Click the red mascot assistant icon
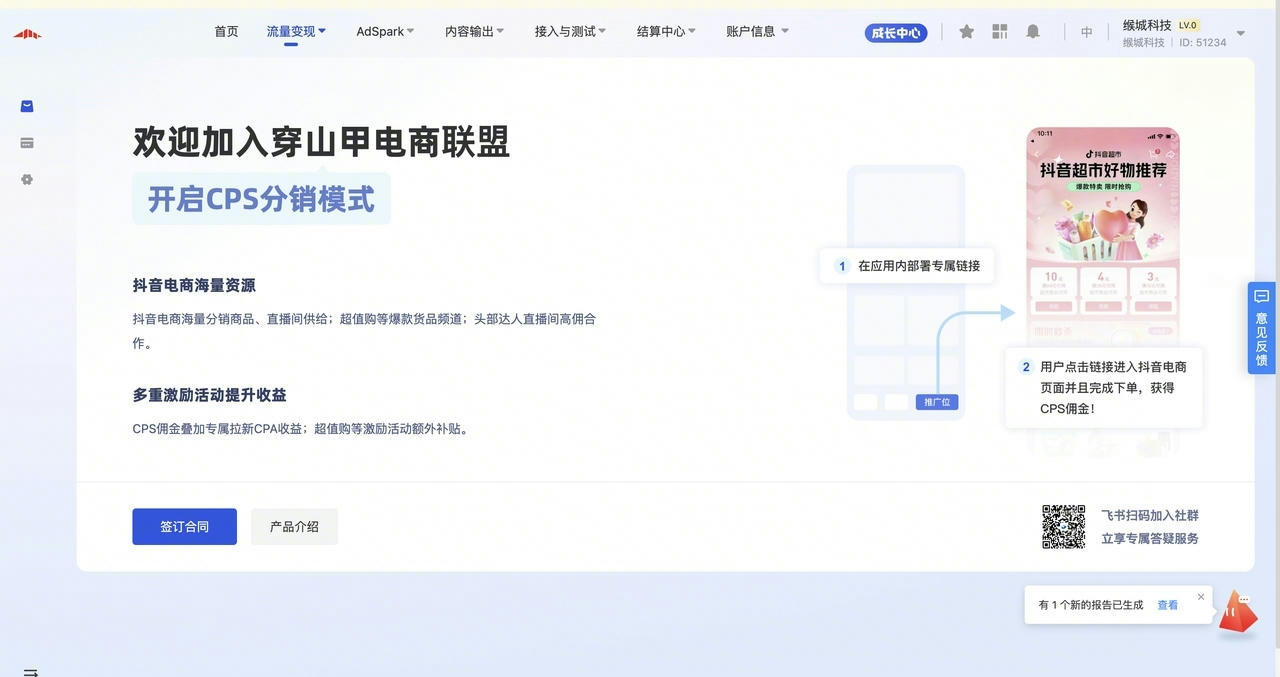 [x=1237, y=611]
